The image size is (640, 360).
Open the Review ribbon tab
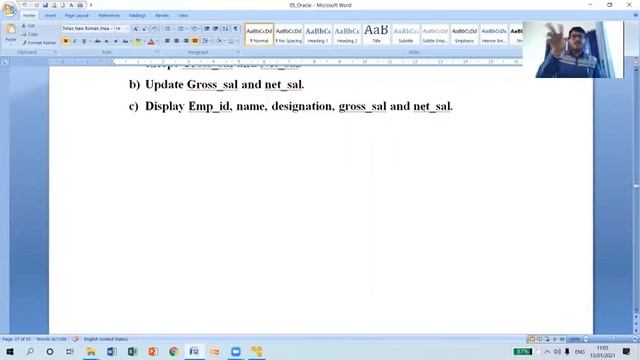(162, 16)
